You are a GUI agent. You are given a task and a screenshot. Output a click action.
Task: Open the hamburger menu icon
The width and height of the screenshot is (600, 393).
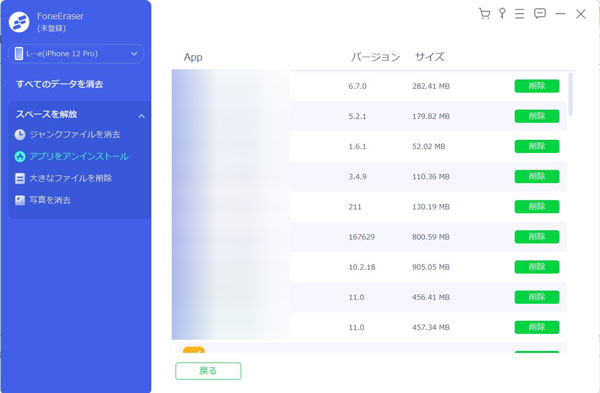pyautogui.click(x=519, y=14)
